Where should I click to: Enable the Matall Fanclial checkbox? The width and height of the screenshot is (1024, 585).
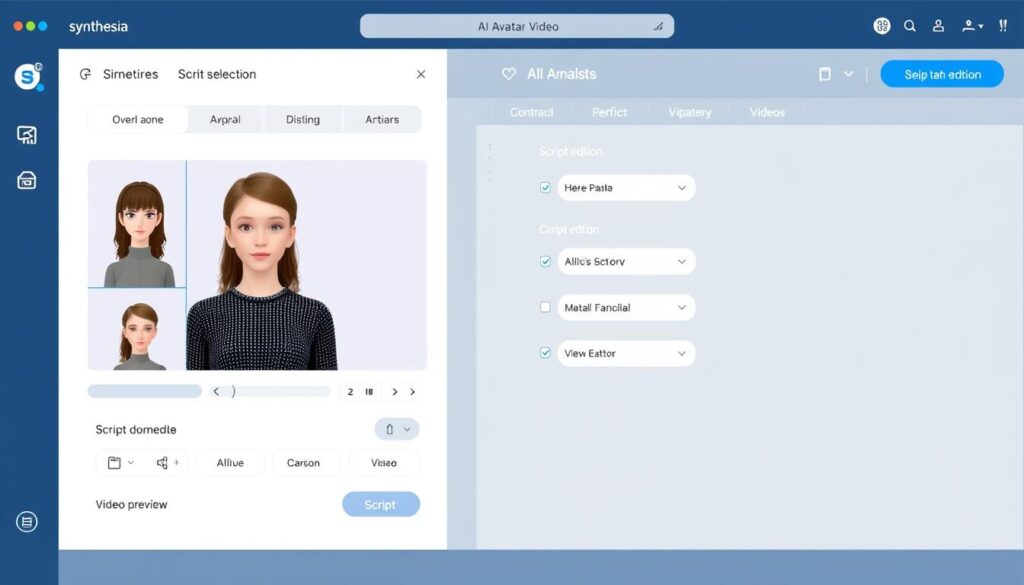[x=545, y=307]
